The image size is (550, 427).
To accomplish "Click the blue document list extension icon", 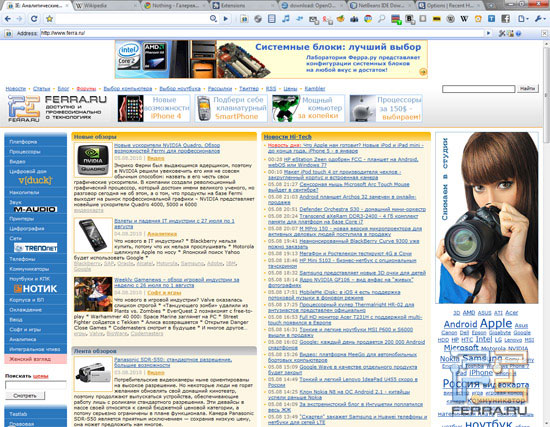I will [271, 19].
